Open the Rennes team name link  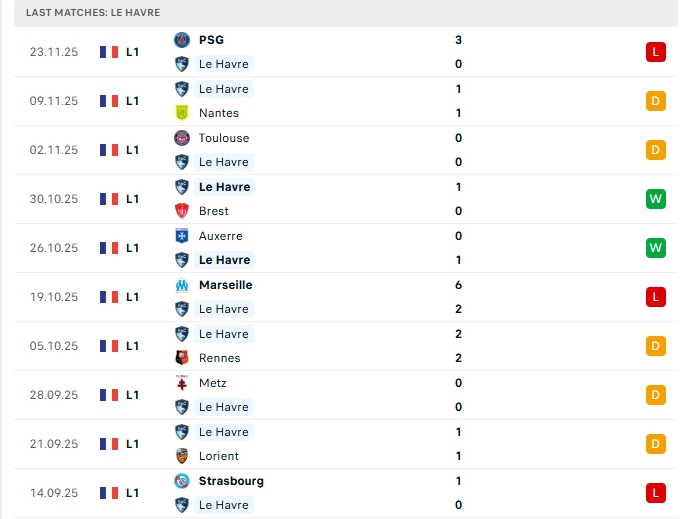(x=219, y=358)
